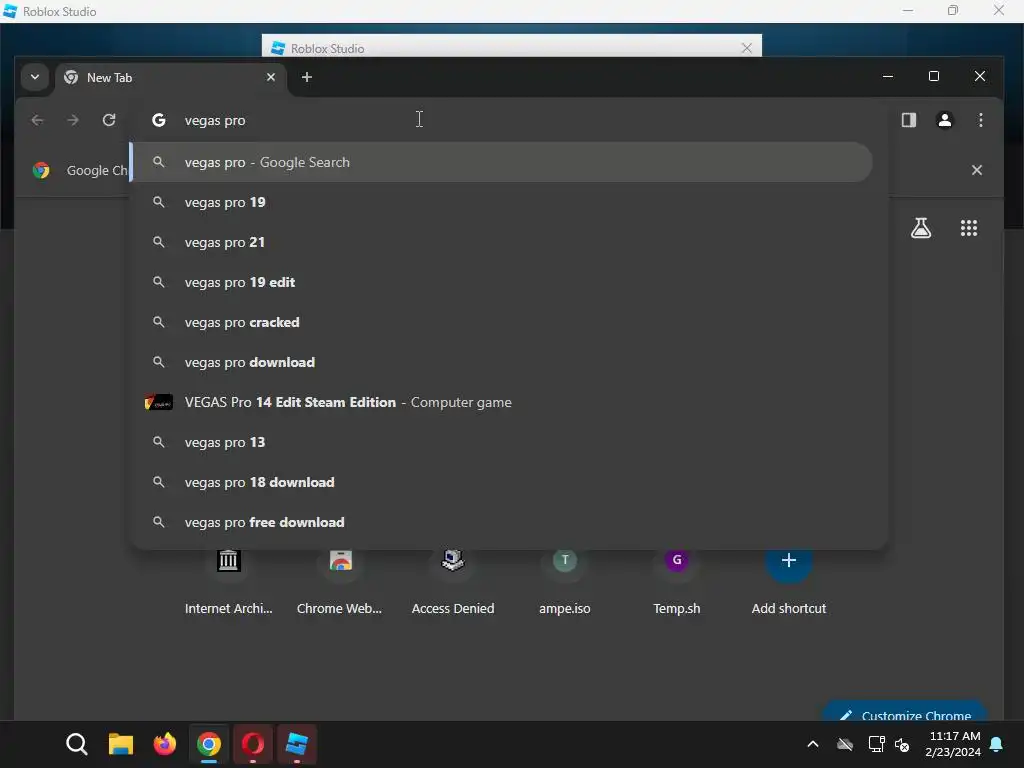
Task: Pick 'VEGAS Pro 14 Edit Steam Edition' suggestion
Action: tap(501, 402)
